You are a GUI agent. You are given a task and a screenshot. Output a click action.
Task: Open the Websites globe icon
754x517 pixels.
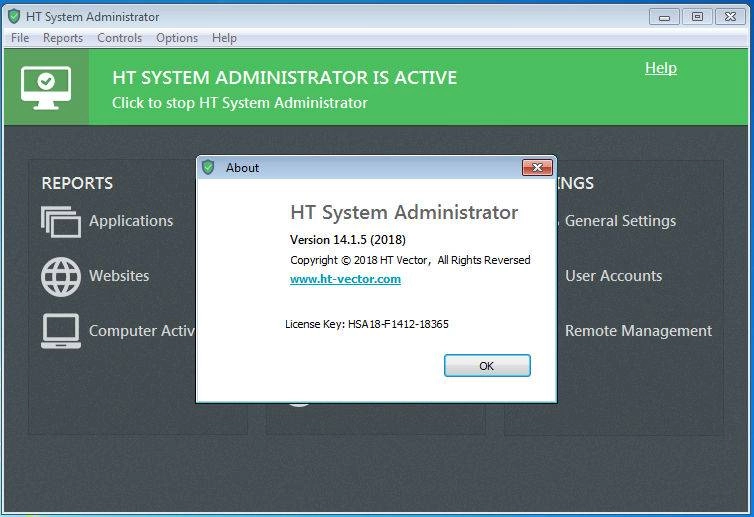[x=61, y=277]
